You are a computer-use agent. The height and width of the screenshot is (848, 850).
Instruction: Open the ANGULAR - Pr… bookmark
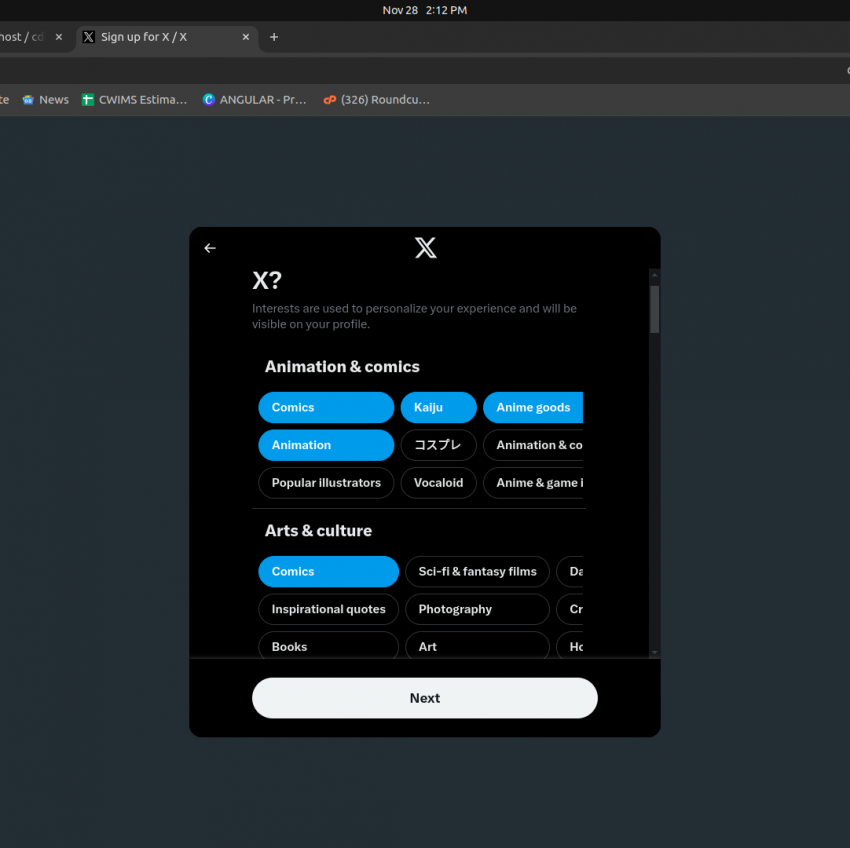[x=254, y=100]
